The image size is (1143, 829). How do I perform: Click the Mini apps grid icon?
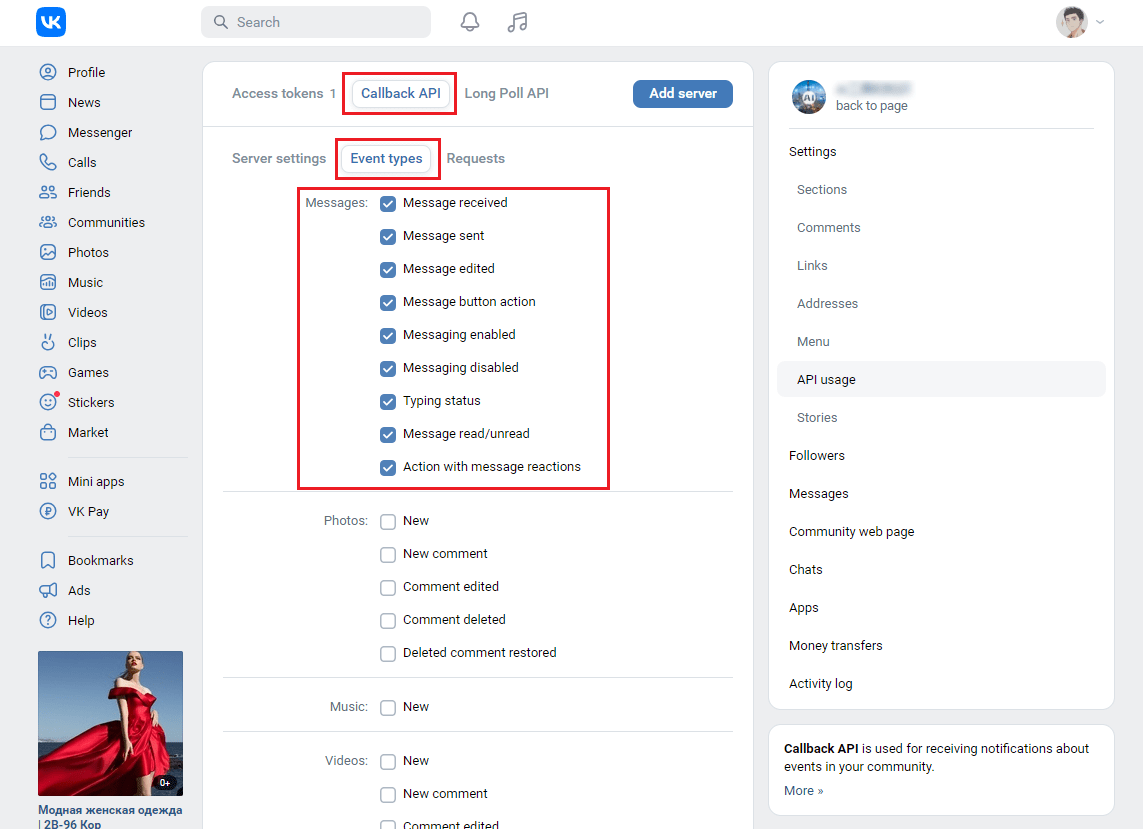click(x=48, y=481)
